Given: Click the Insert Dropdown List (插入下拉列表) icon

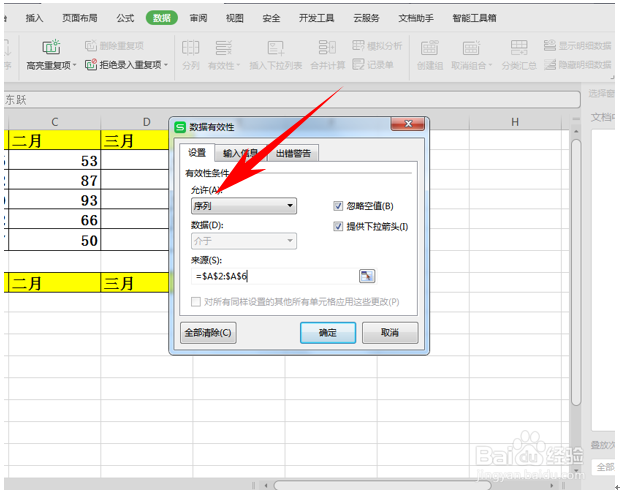Looking at the screenshot, I should point(276,48).
